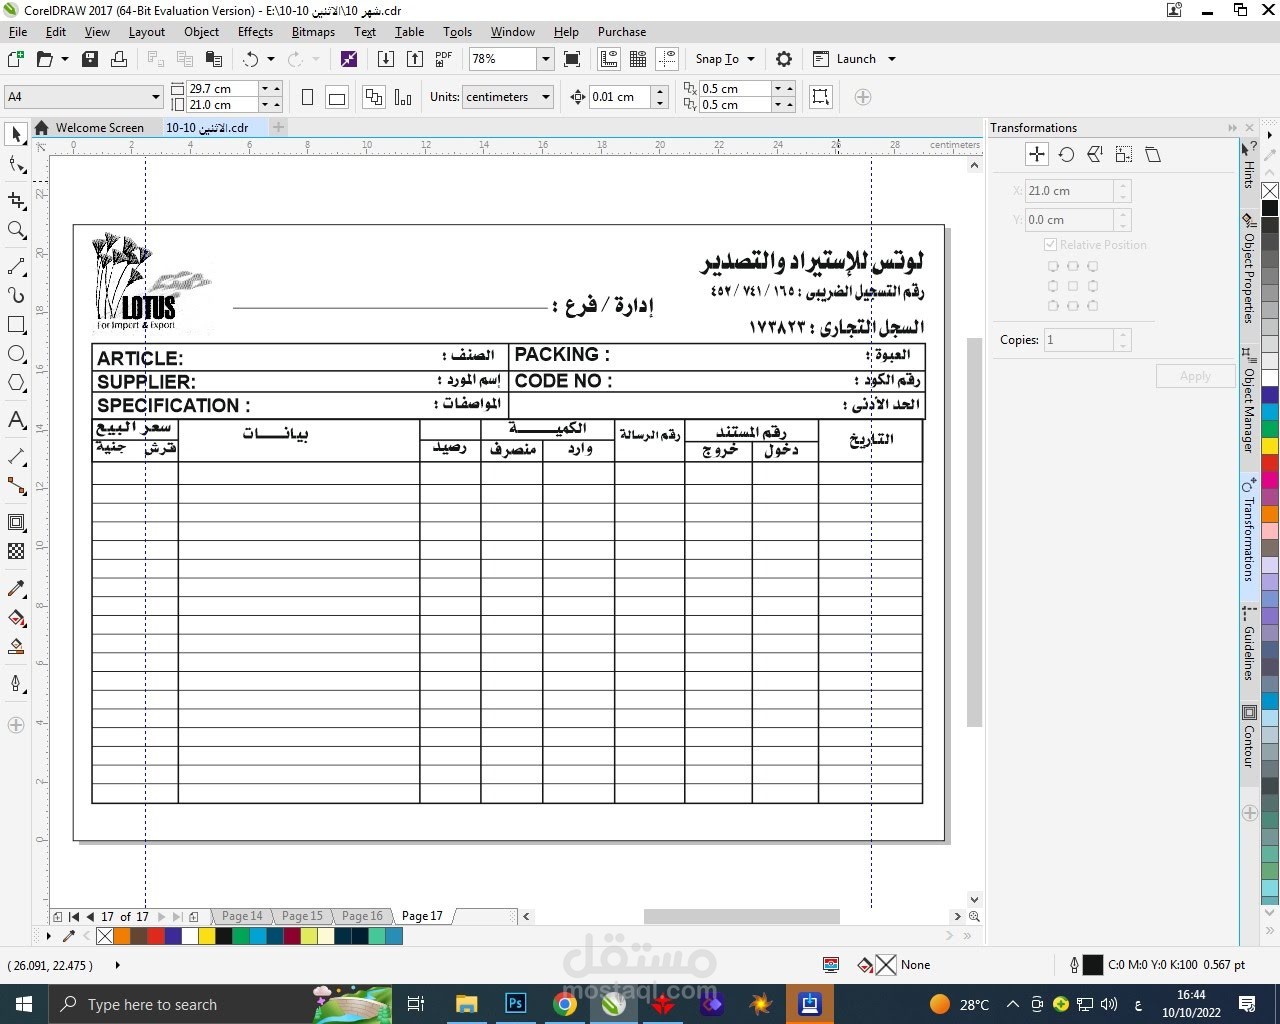Select the Size transformation icon
The height and width of the screenshot is (1024, 1280).
[x=1124, y=155]
